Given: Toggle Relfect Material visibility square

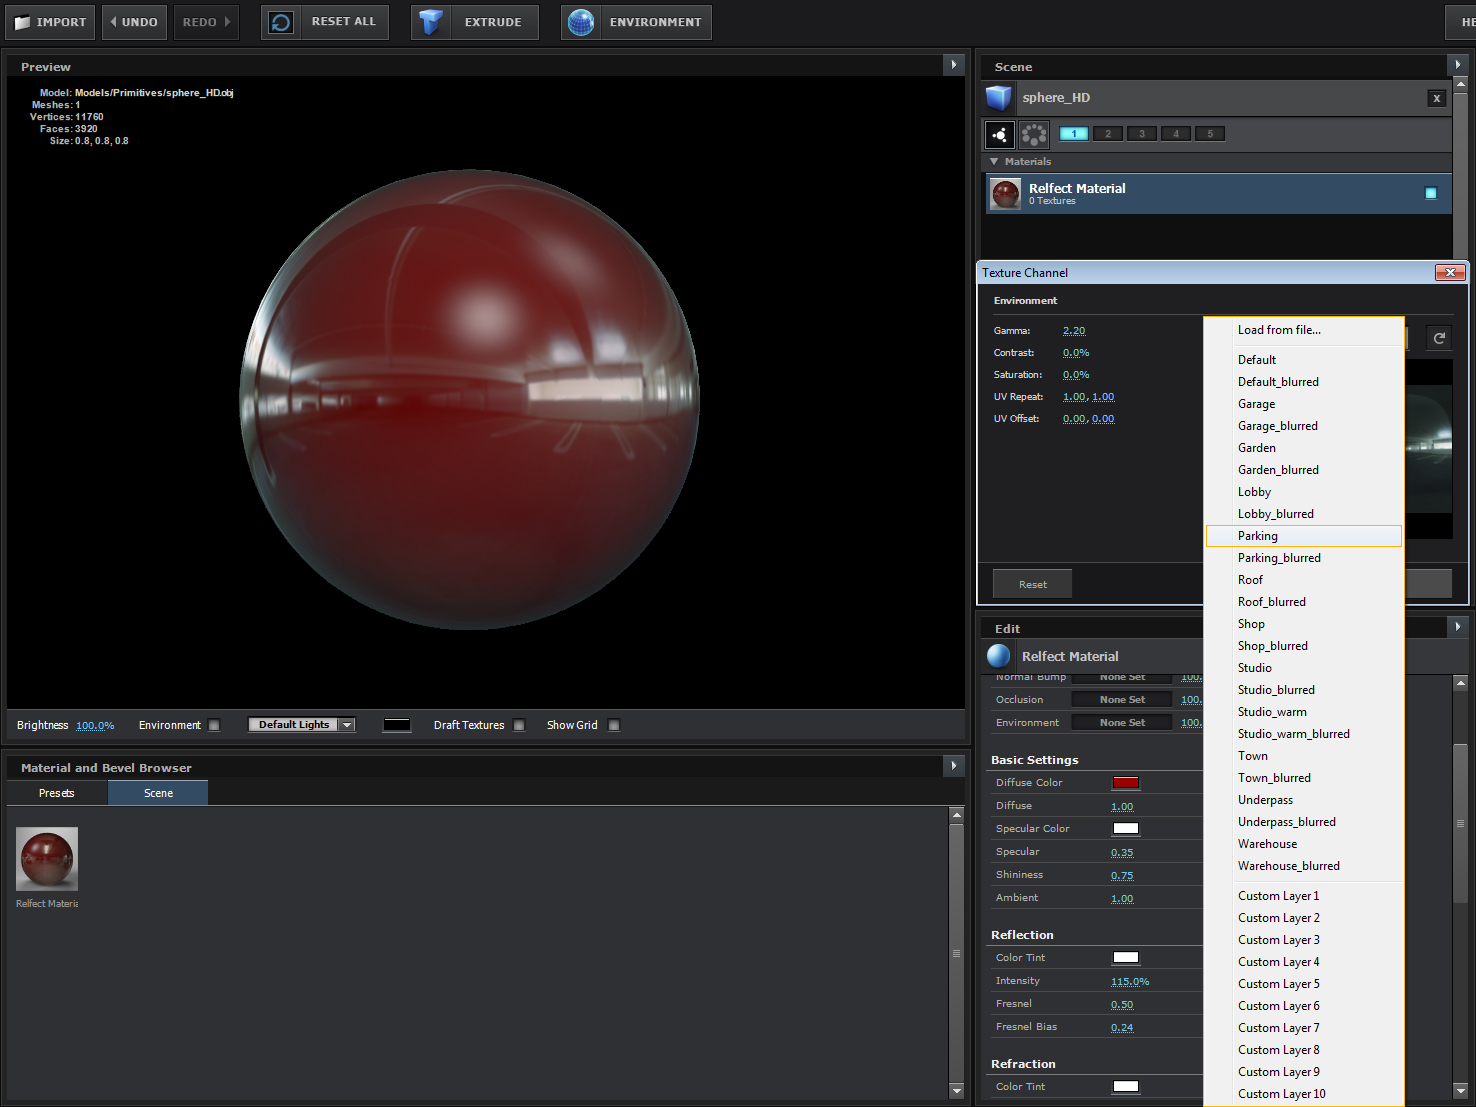Looking at the screenshot, I should point(1430,193).
